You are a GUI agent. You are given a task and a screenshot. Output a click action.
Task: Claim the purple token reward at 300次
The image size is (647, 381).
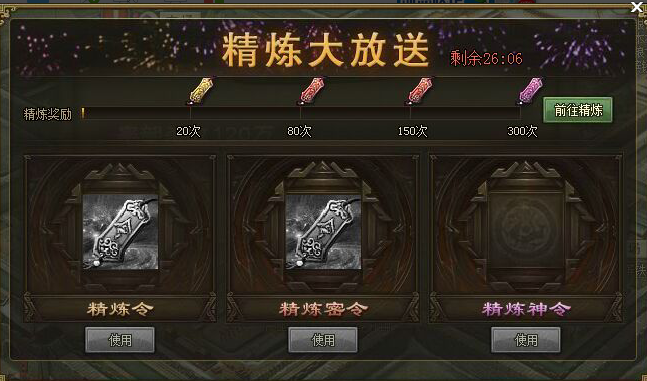tap(531, 90)
